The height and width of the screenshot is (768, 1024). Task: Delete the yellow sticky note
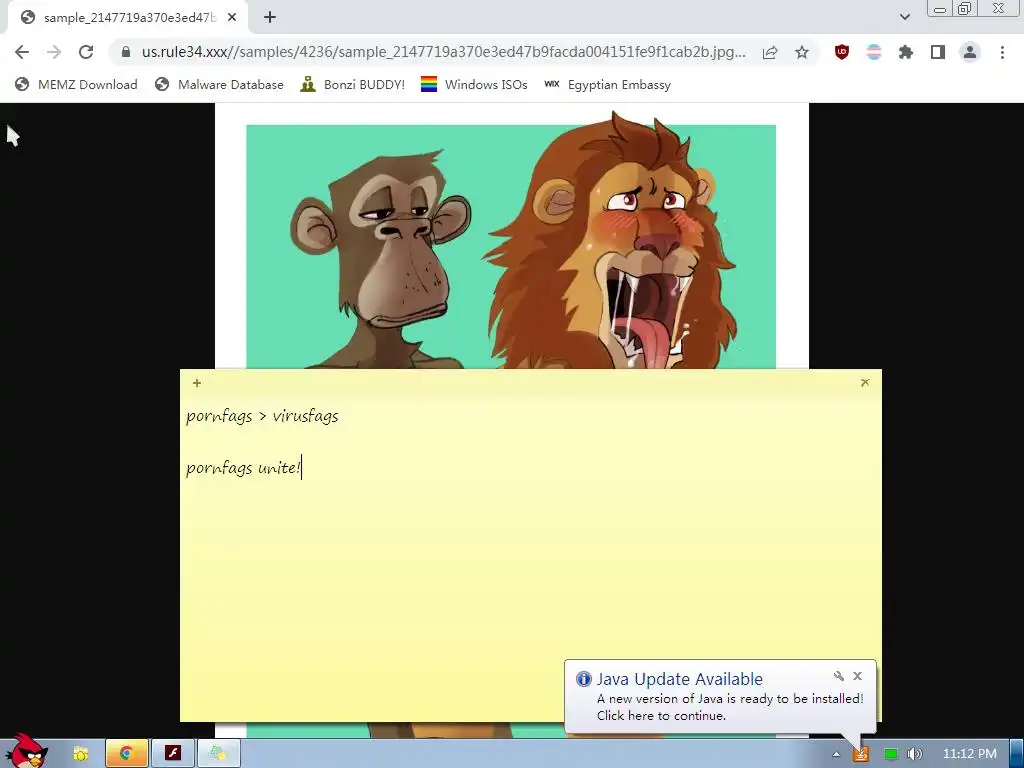(865, 383)
